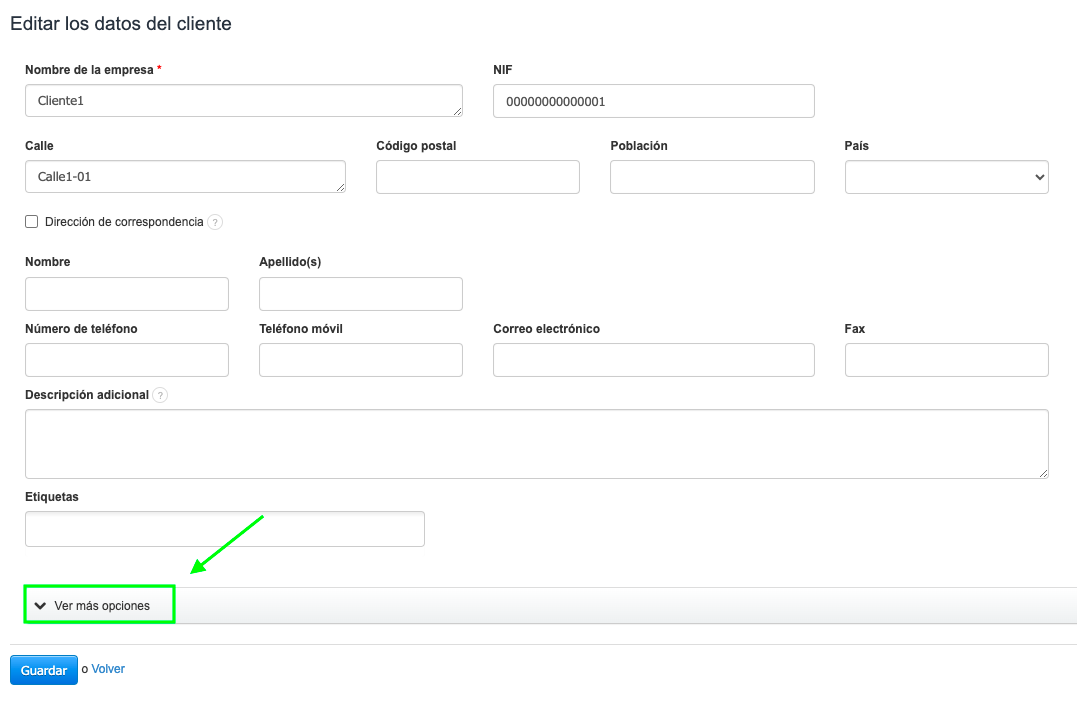Image resolution: width=1077 pixels, height=705 pixels.
Task: Select the Fax input field
Action: 946,360
